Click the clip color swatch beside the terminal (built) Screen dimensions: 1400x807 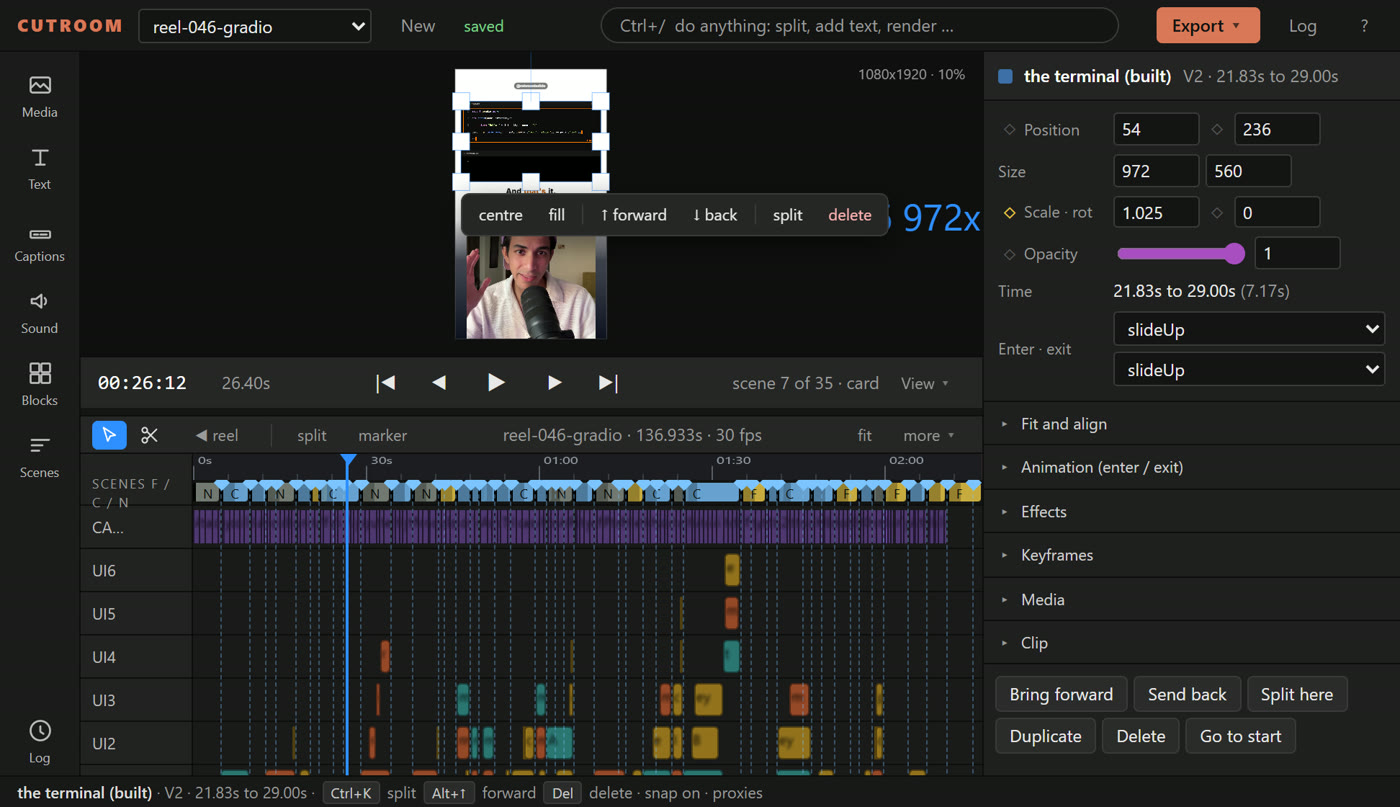click(x=1006, y=76)
